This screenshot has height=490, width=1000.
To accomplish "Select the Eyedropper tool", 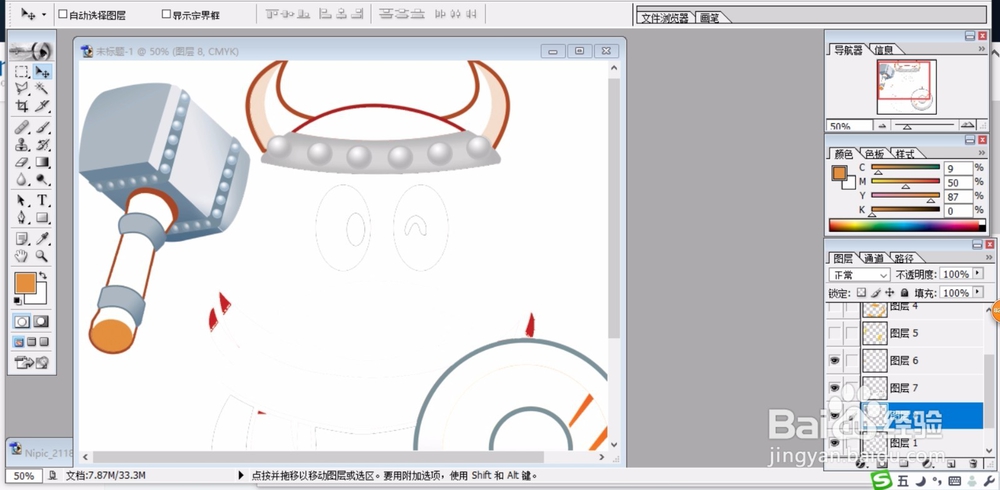I will tap(42, 239).
